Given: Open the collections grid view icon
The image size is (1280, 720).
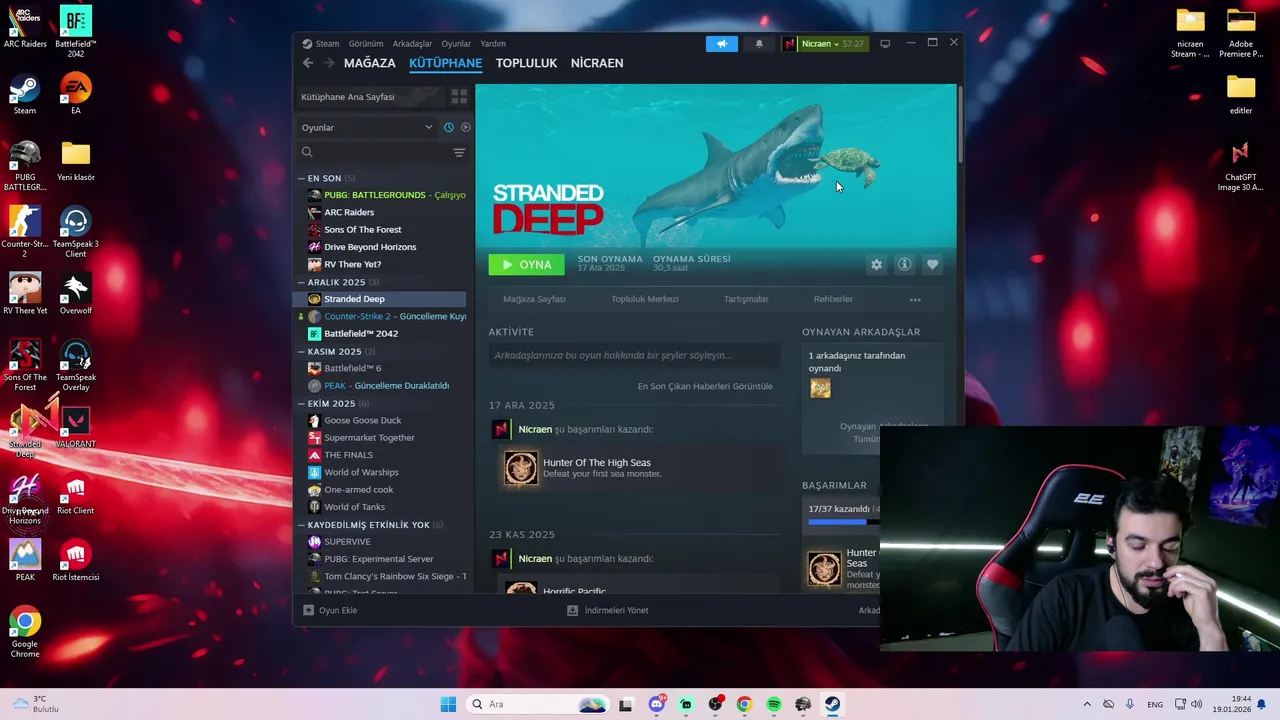Looking at the screenshot, I should point(459,97).
